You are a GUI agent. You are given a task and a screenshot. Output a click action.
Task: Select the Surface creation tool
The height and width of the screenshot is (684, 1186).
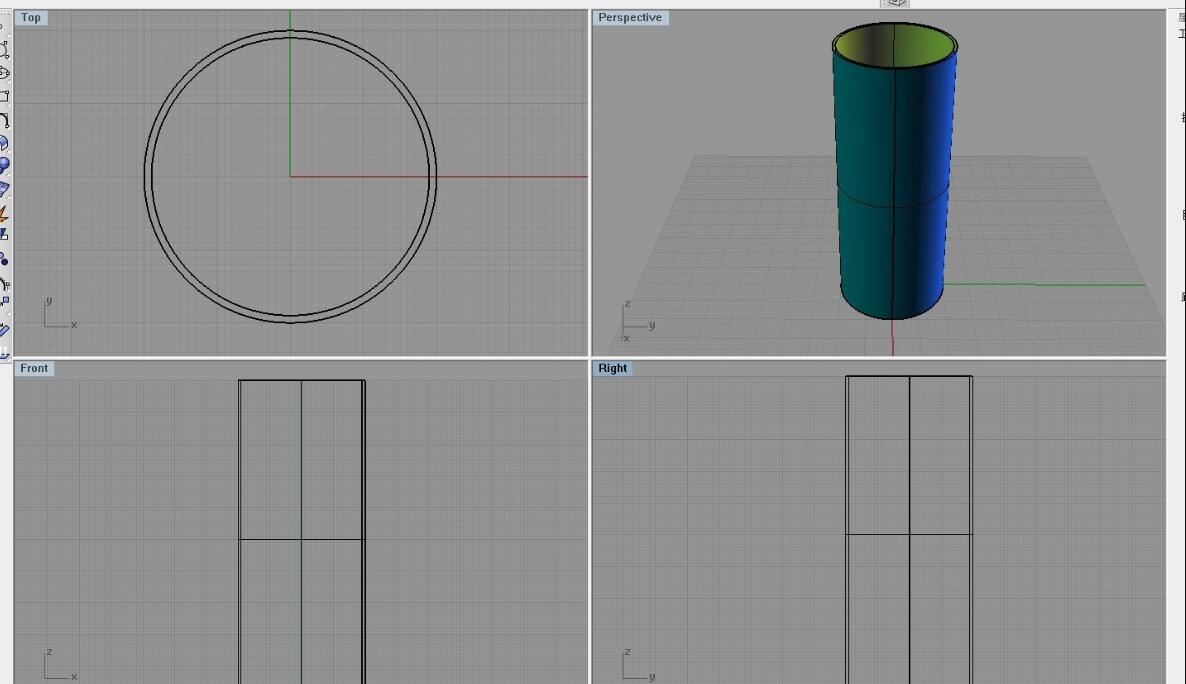pos(4,143)
